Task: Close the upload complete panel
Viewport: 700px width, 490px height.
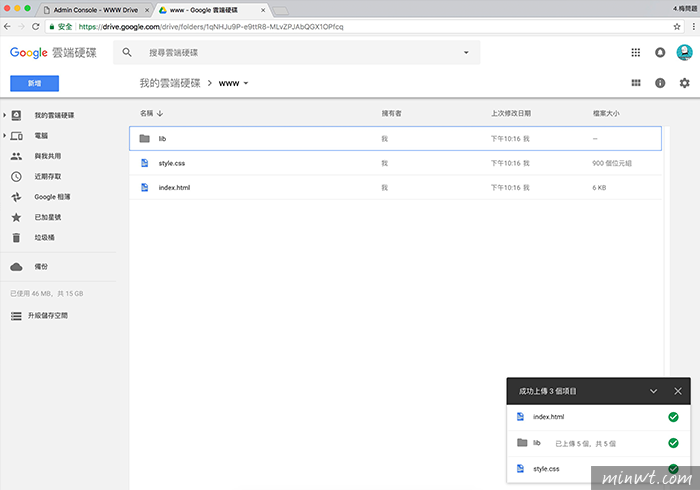Action: (678, 391)
